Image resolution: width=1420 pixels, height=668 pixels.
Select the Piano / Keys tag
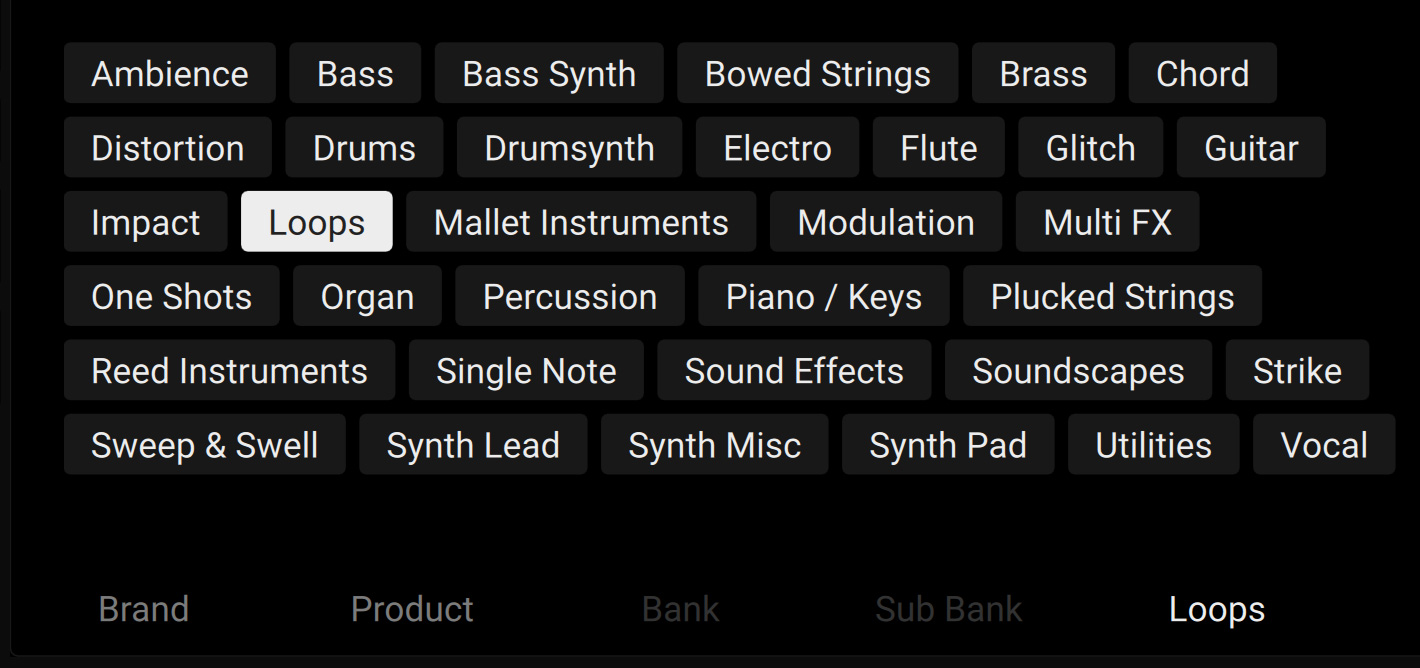[x=824, y=297]
